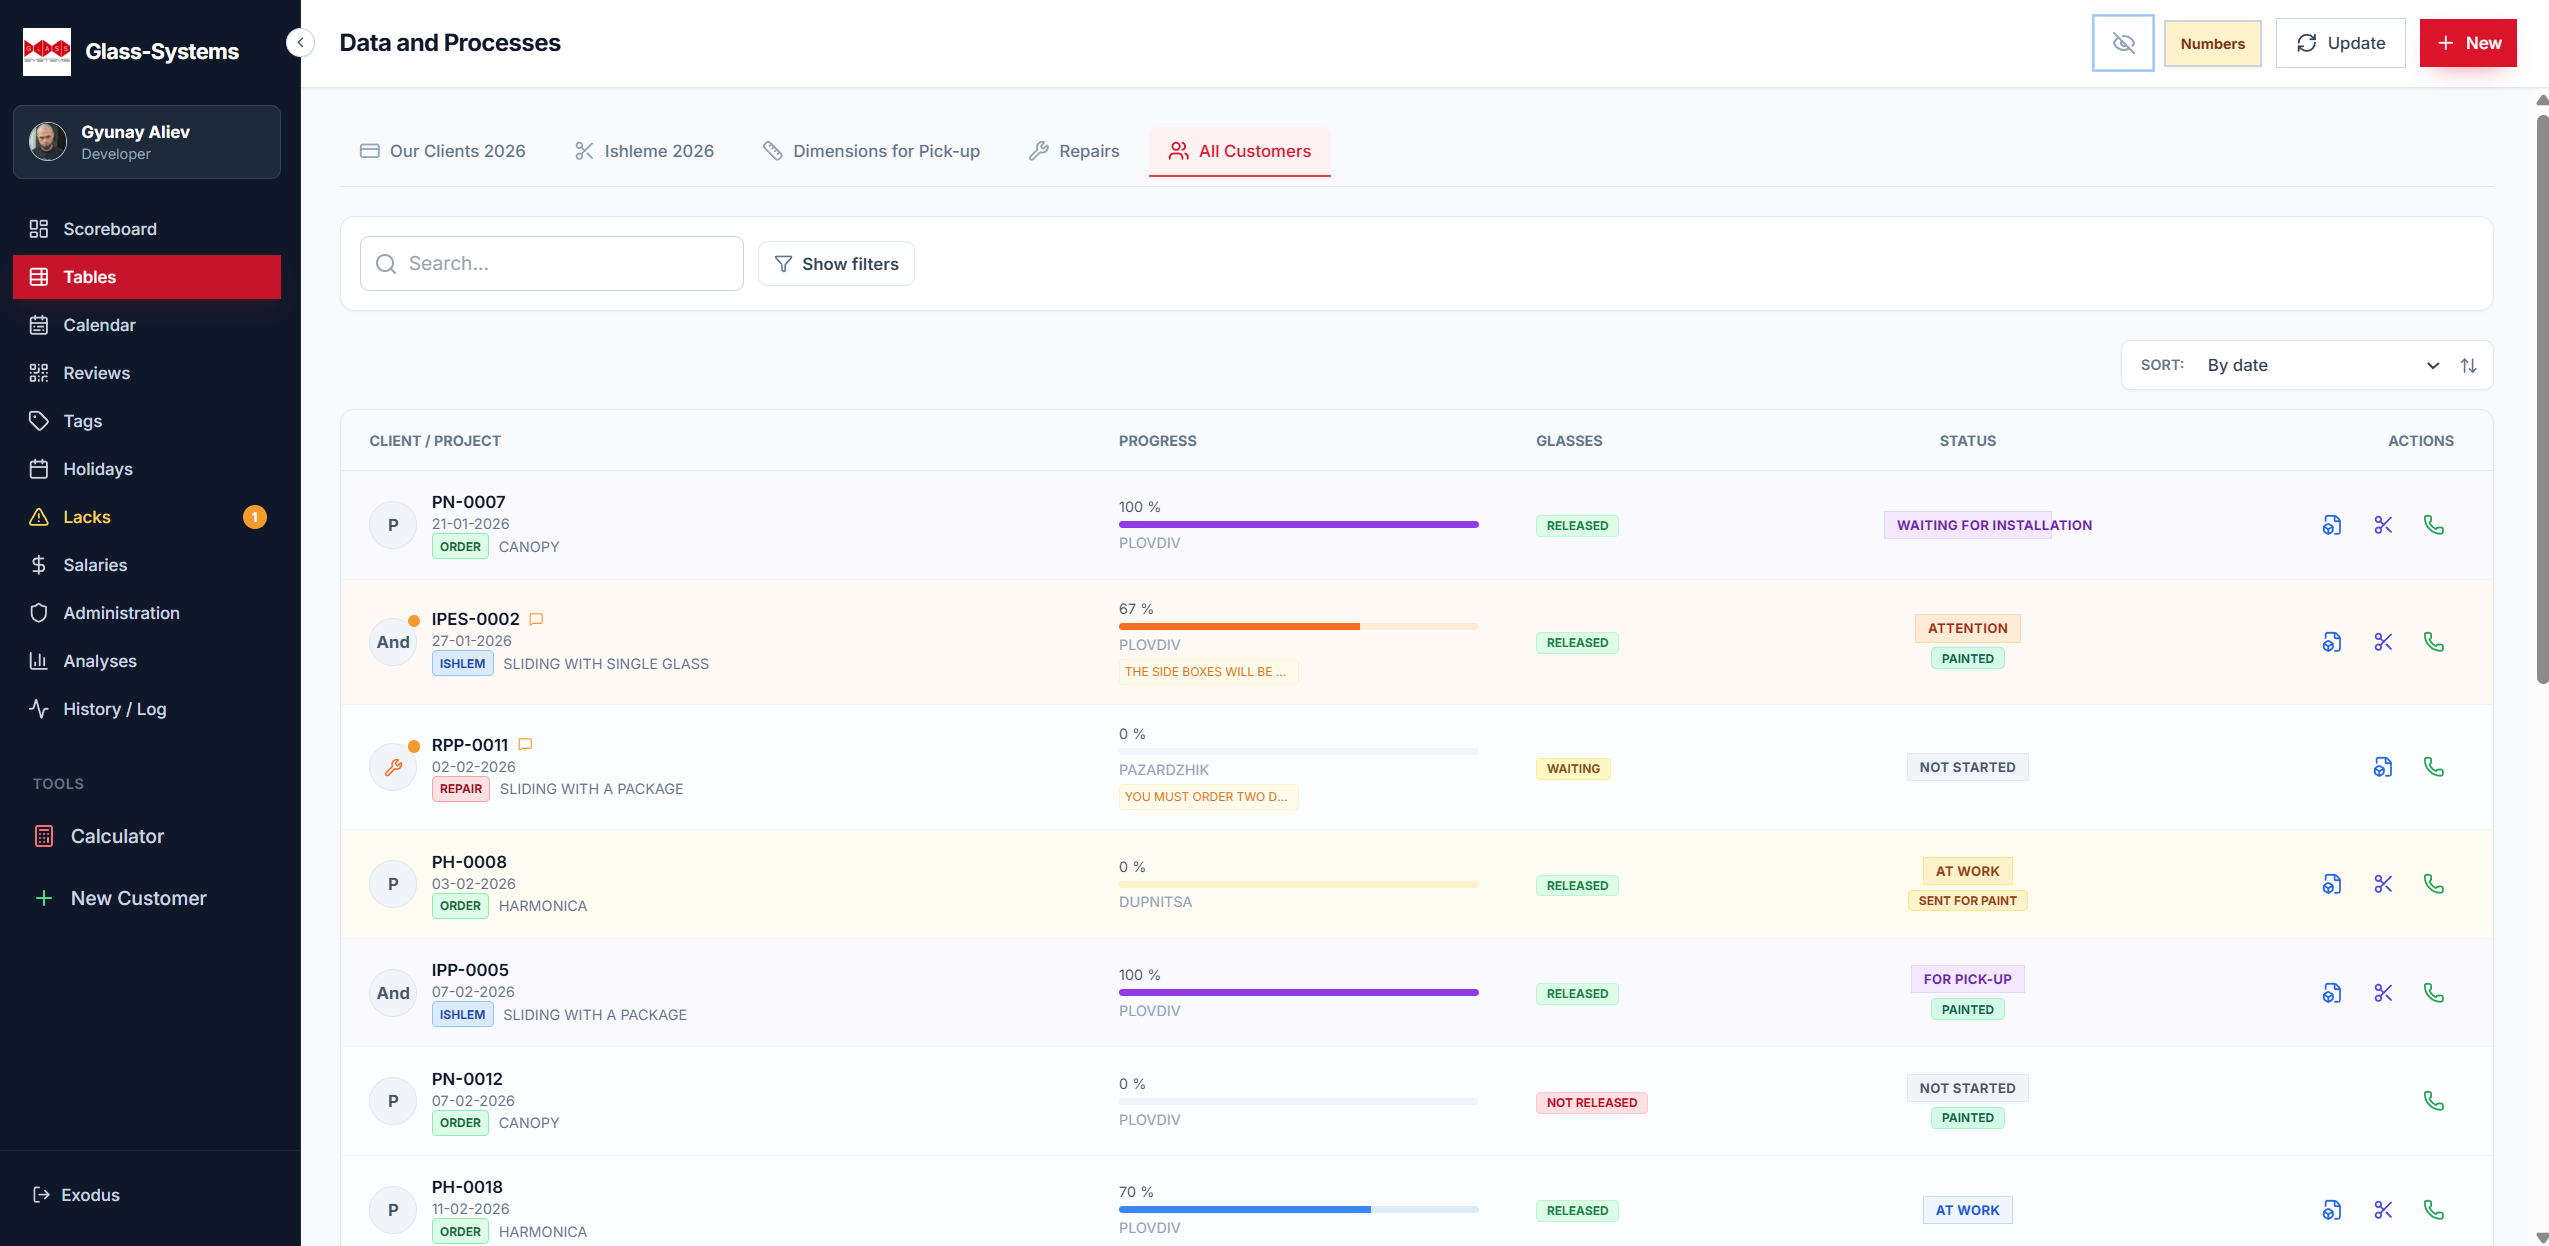Call the client for RPP-0011 via phone icon

2435,766
